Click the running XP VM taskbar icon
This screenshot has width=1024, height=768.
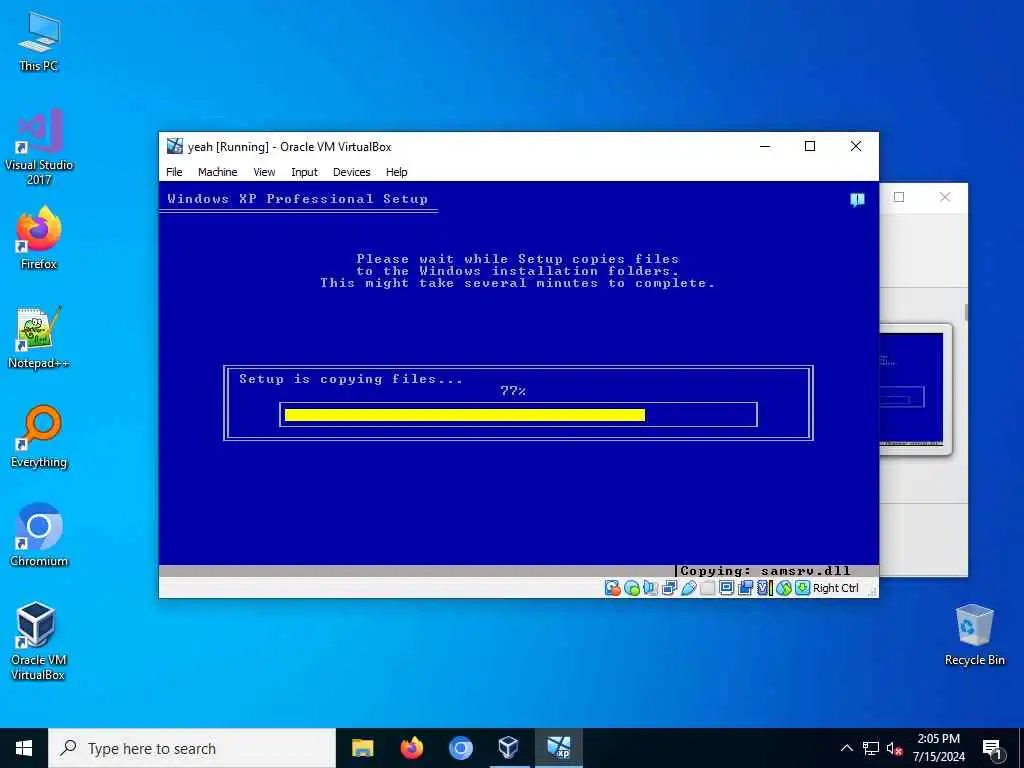click(x=558, y=748)
